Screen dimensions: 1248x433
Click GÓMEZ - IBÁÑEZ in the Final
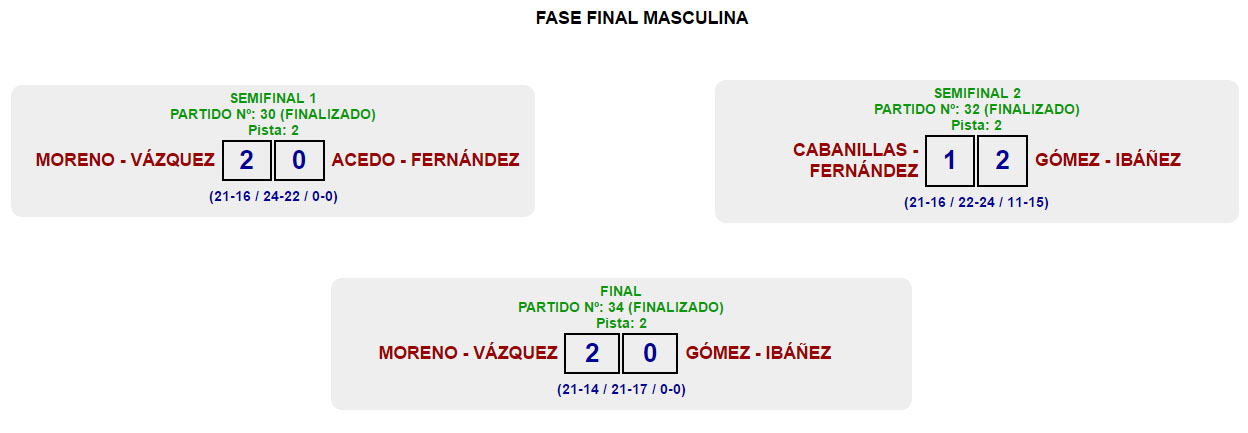pos(758,353)
